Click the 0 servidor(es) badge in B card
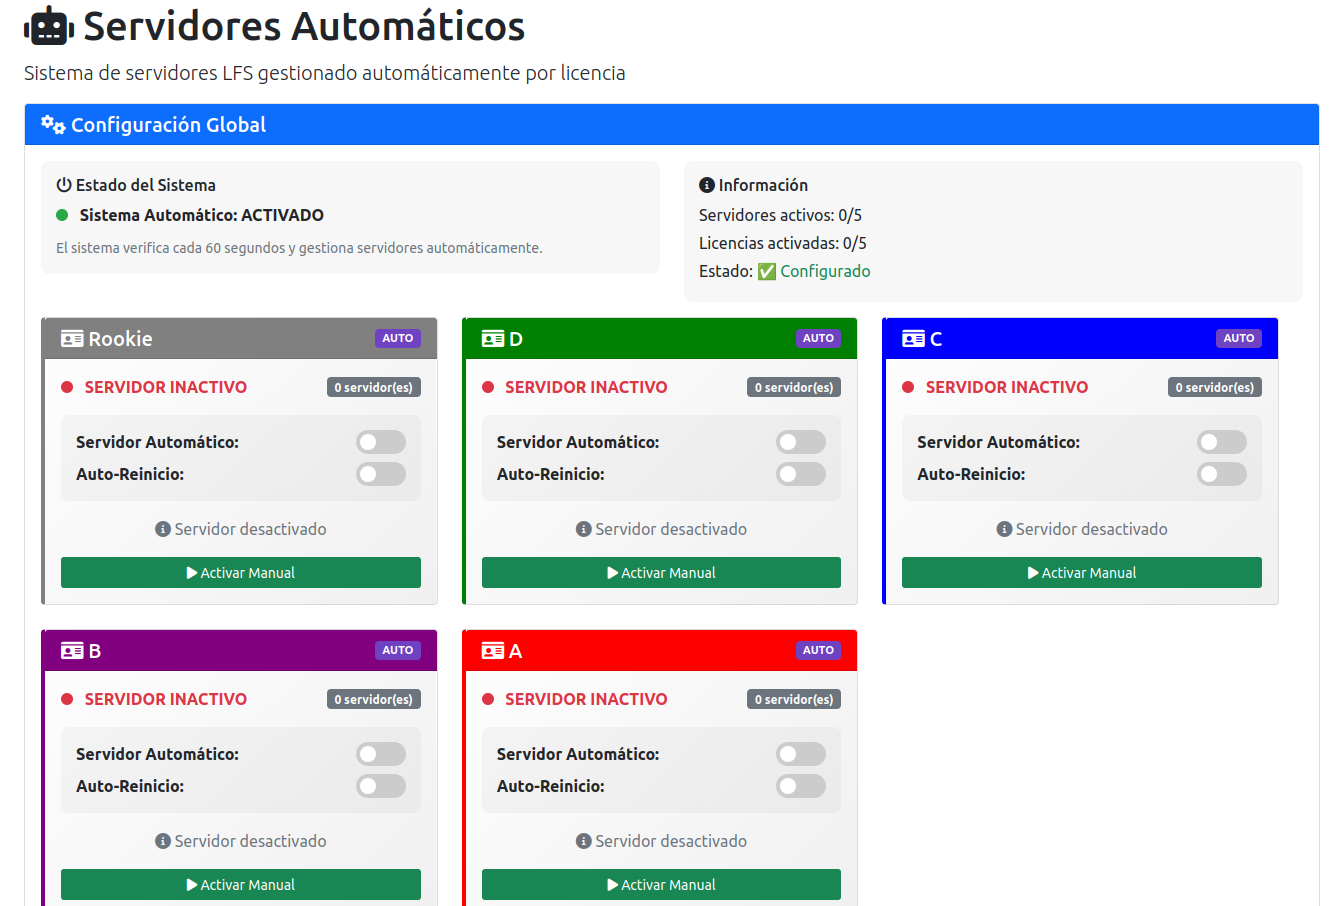 pos(373,699)
